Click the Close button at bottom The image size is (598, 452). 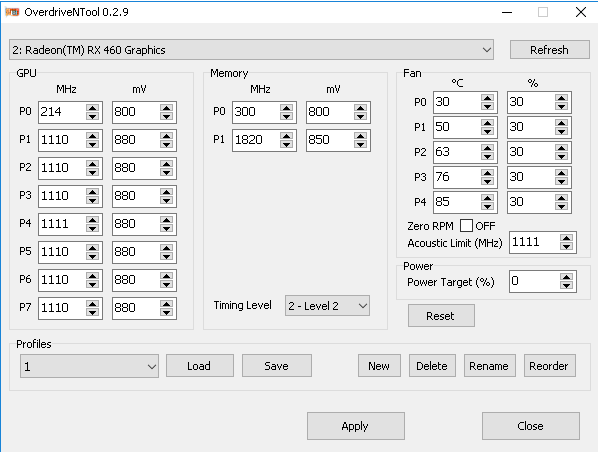(x=530, y=426)
